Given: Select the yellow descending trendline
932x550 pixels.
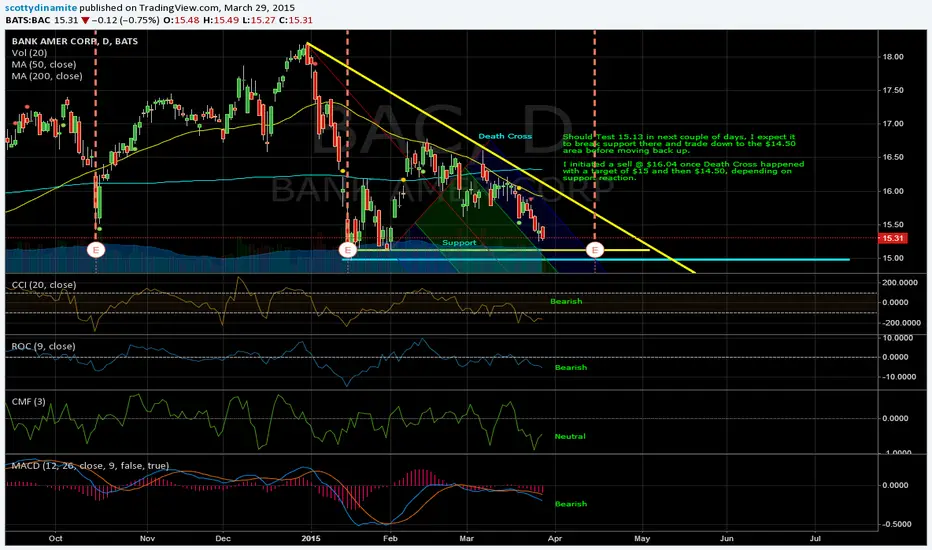Looking at the screenshot, I should 500,158.
